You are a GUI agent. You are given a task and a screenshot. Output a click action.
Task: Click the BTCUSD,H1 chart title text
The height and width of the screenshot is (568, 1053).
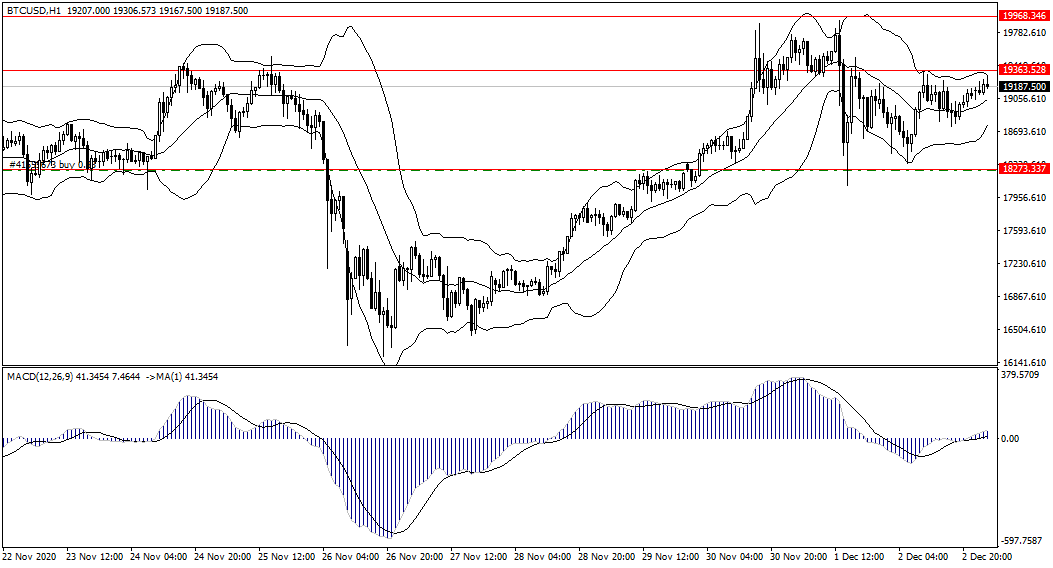pyautogui.click(x=36, y=10)
